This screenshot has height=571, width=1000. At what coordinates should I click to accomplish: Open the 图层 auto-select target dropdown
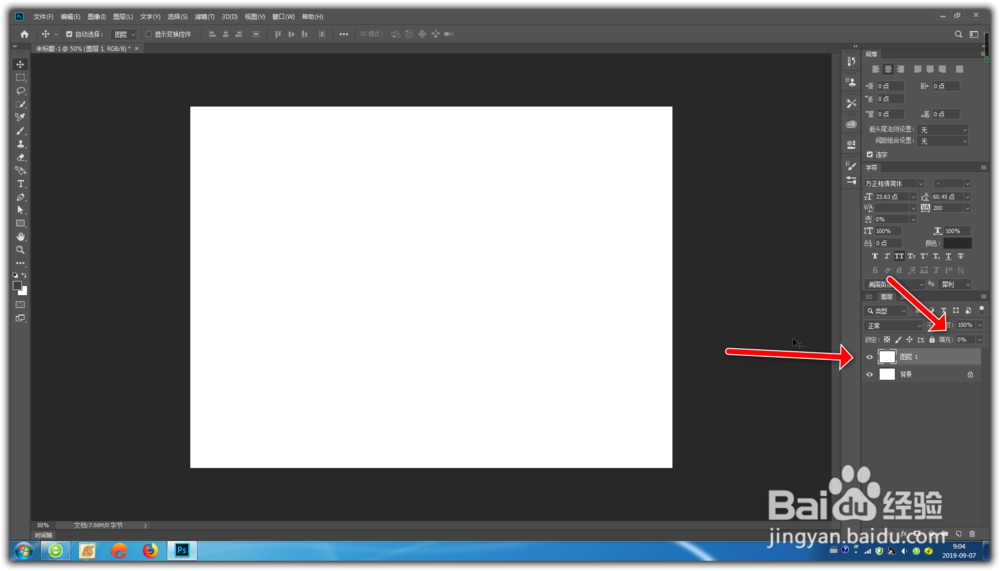tap(124, 34)
